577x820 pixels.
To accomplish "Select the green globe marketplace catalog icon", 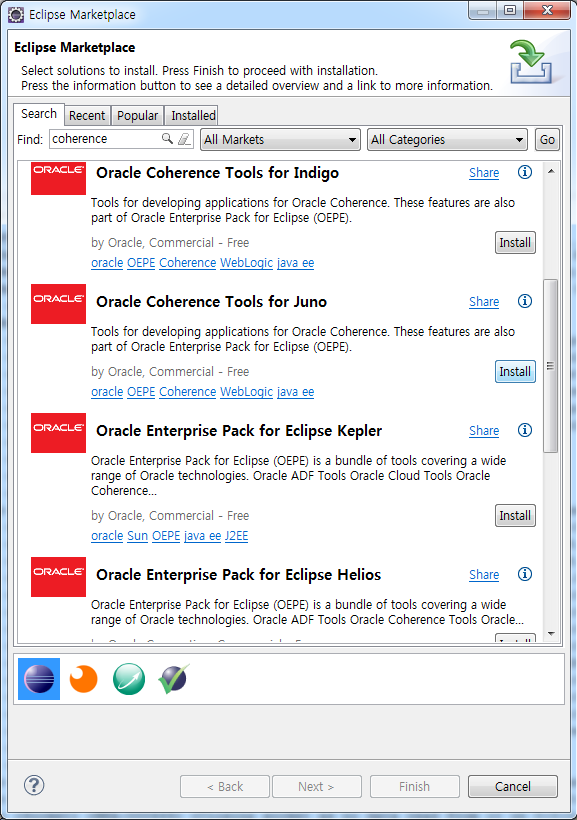I will coord(129,679).
